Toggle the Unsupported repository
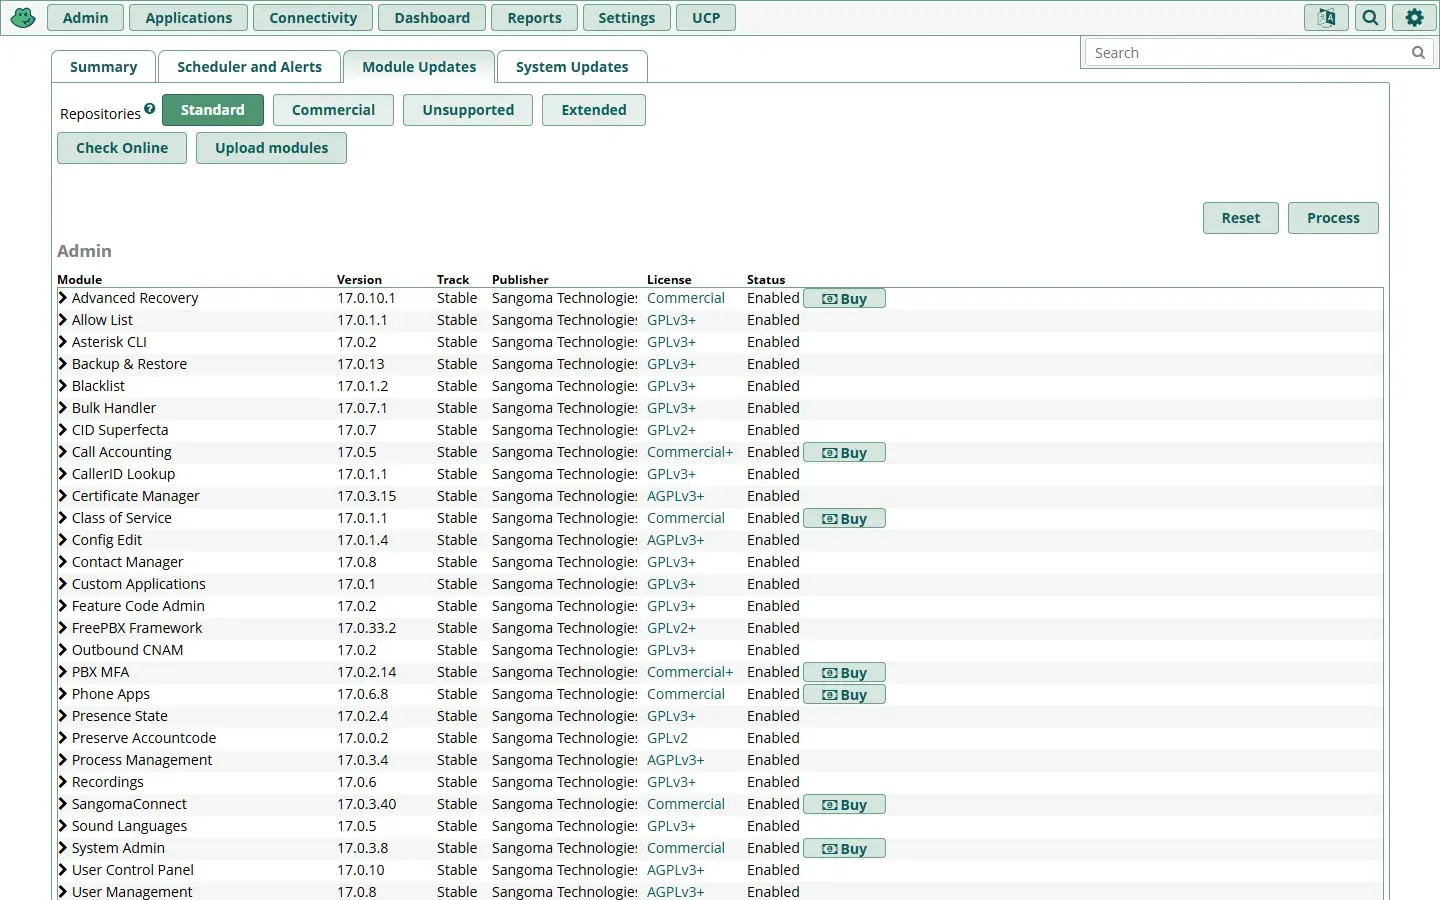Image resolution: width=1440 pixels, height=900 pixels. click(468, 110)
